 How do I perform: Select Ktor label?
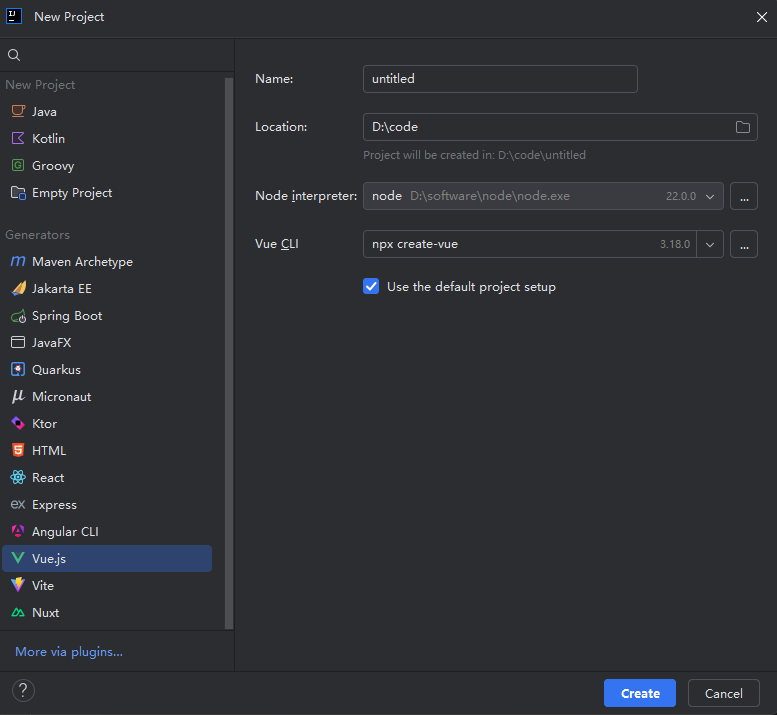click(x=44, y=424)
